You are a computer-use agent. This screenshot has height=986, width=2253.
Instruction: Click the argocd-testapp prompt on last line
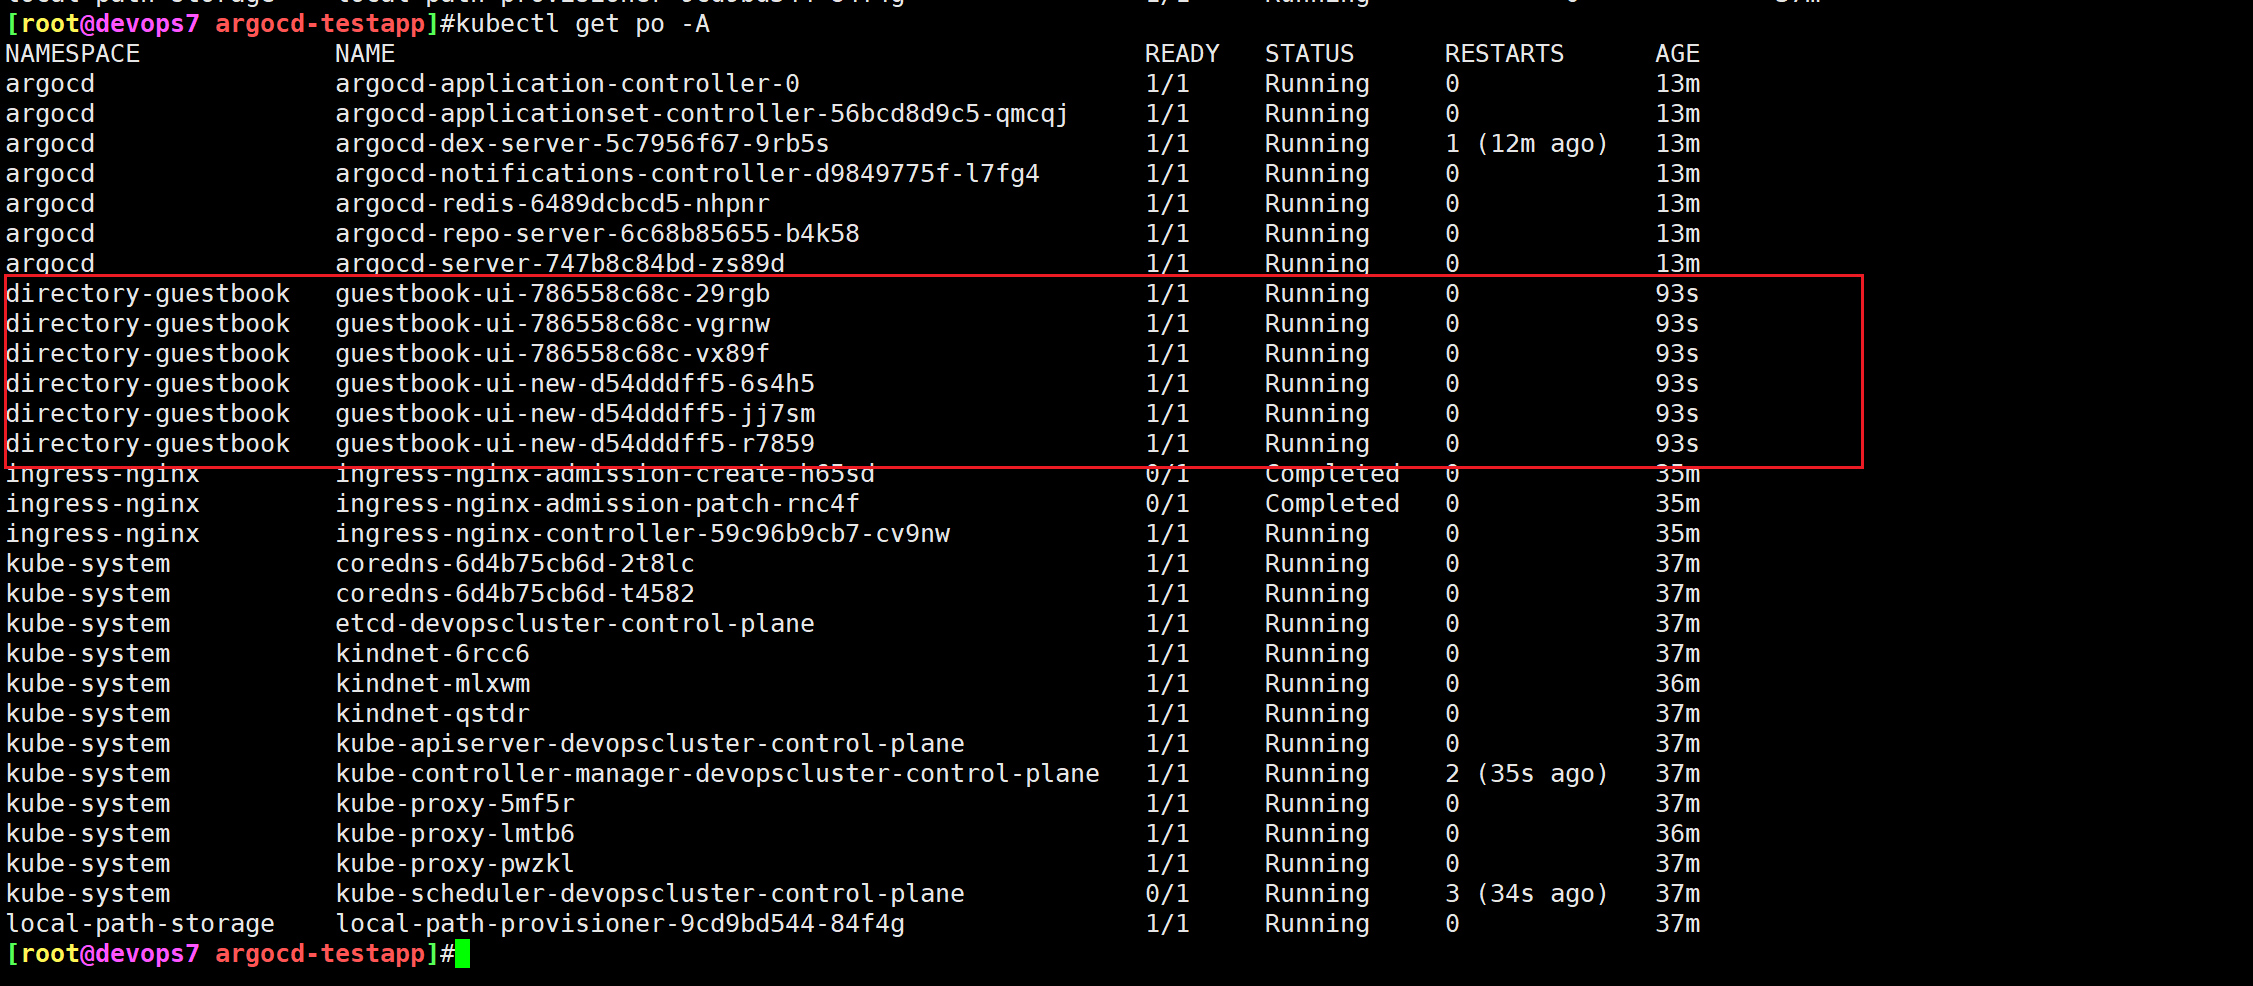pyautogui.click(x=320, y=954)
